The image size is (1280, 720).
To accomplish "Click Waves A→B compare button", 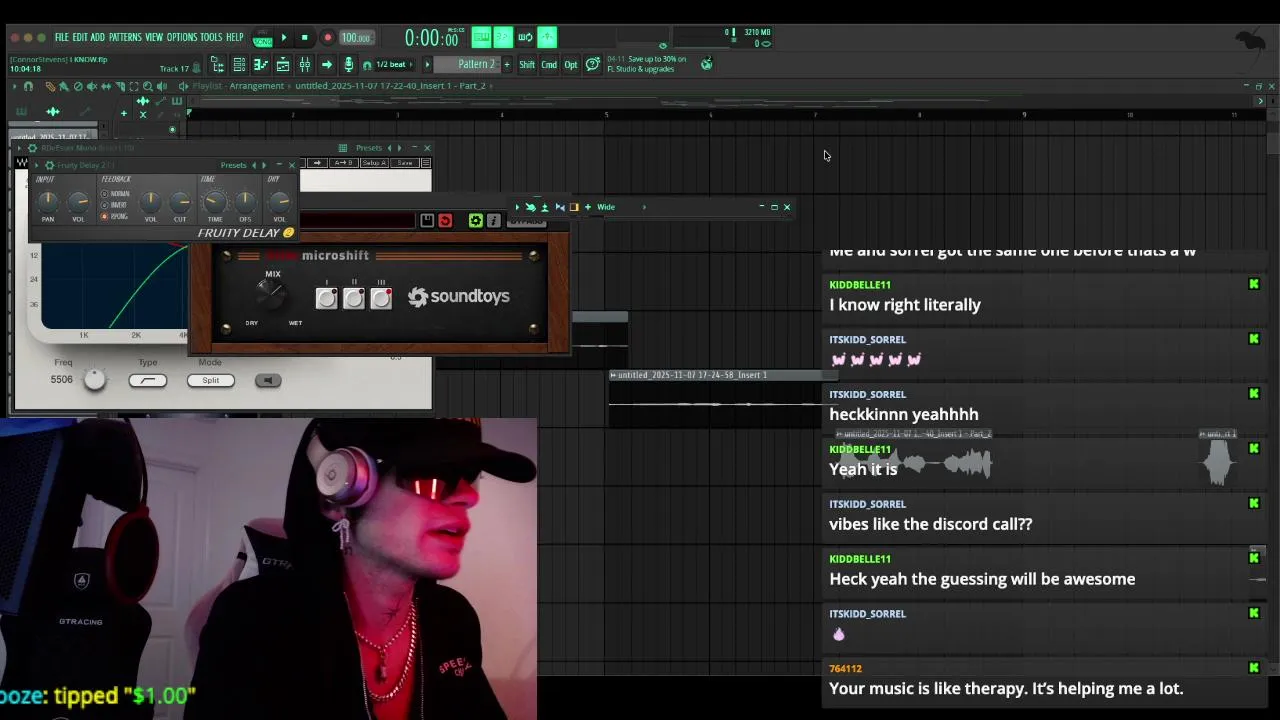I will tap(343, 163).
